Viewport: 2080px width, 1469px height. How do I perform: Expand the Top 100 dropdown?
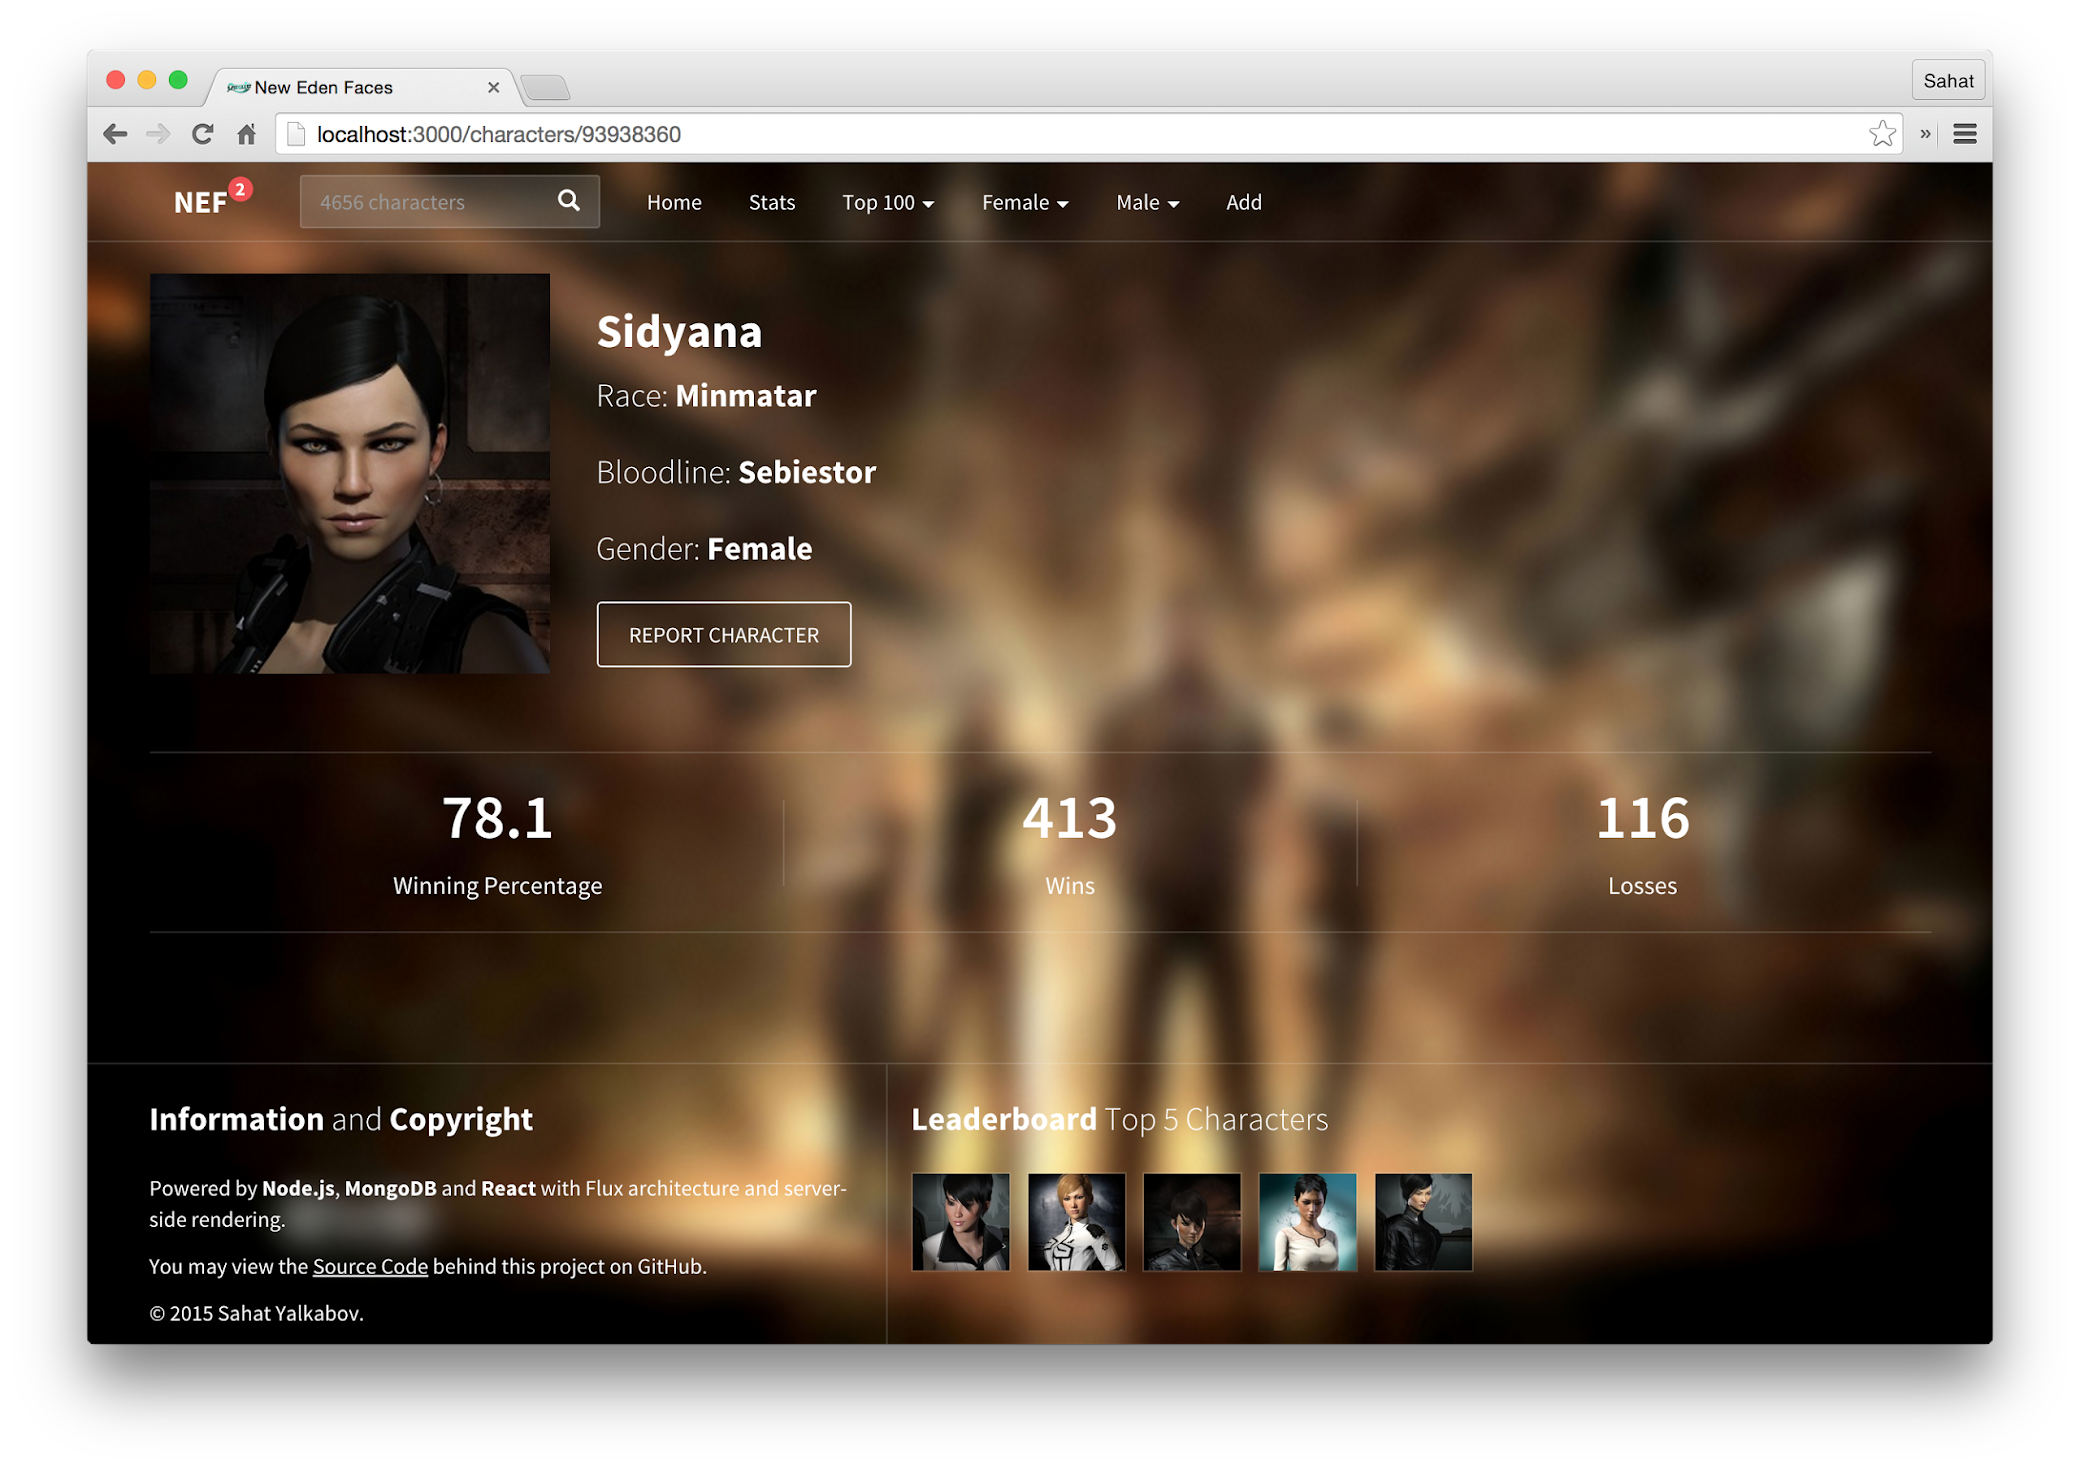pos(887,202)
